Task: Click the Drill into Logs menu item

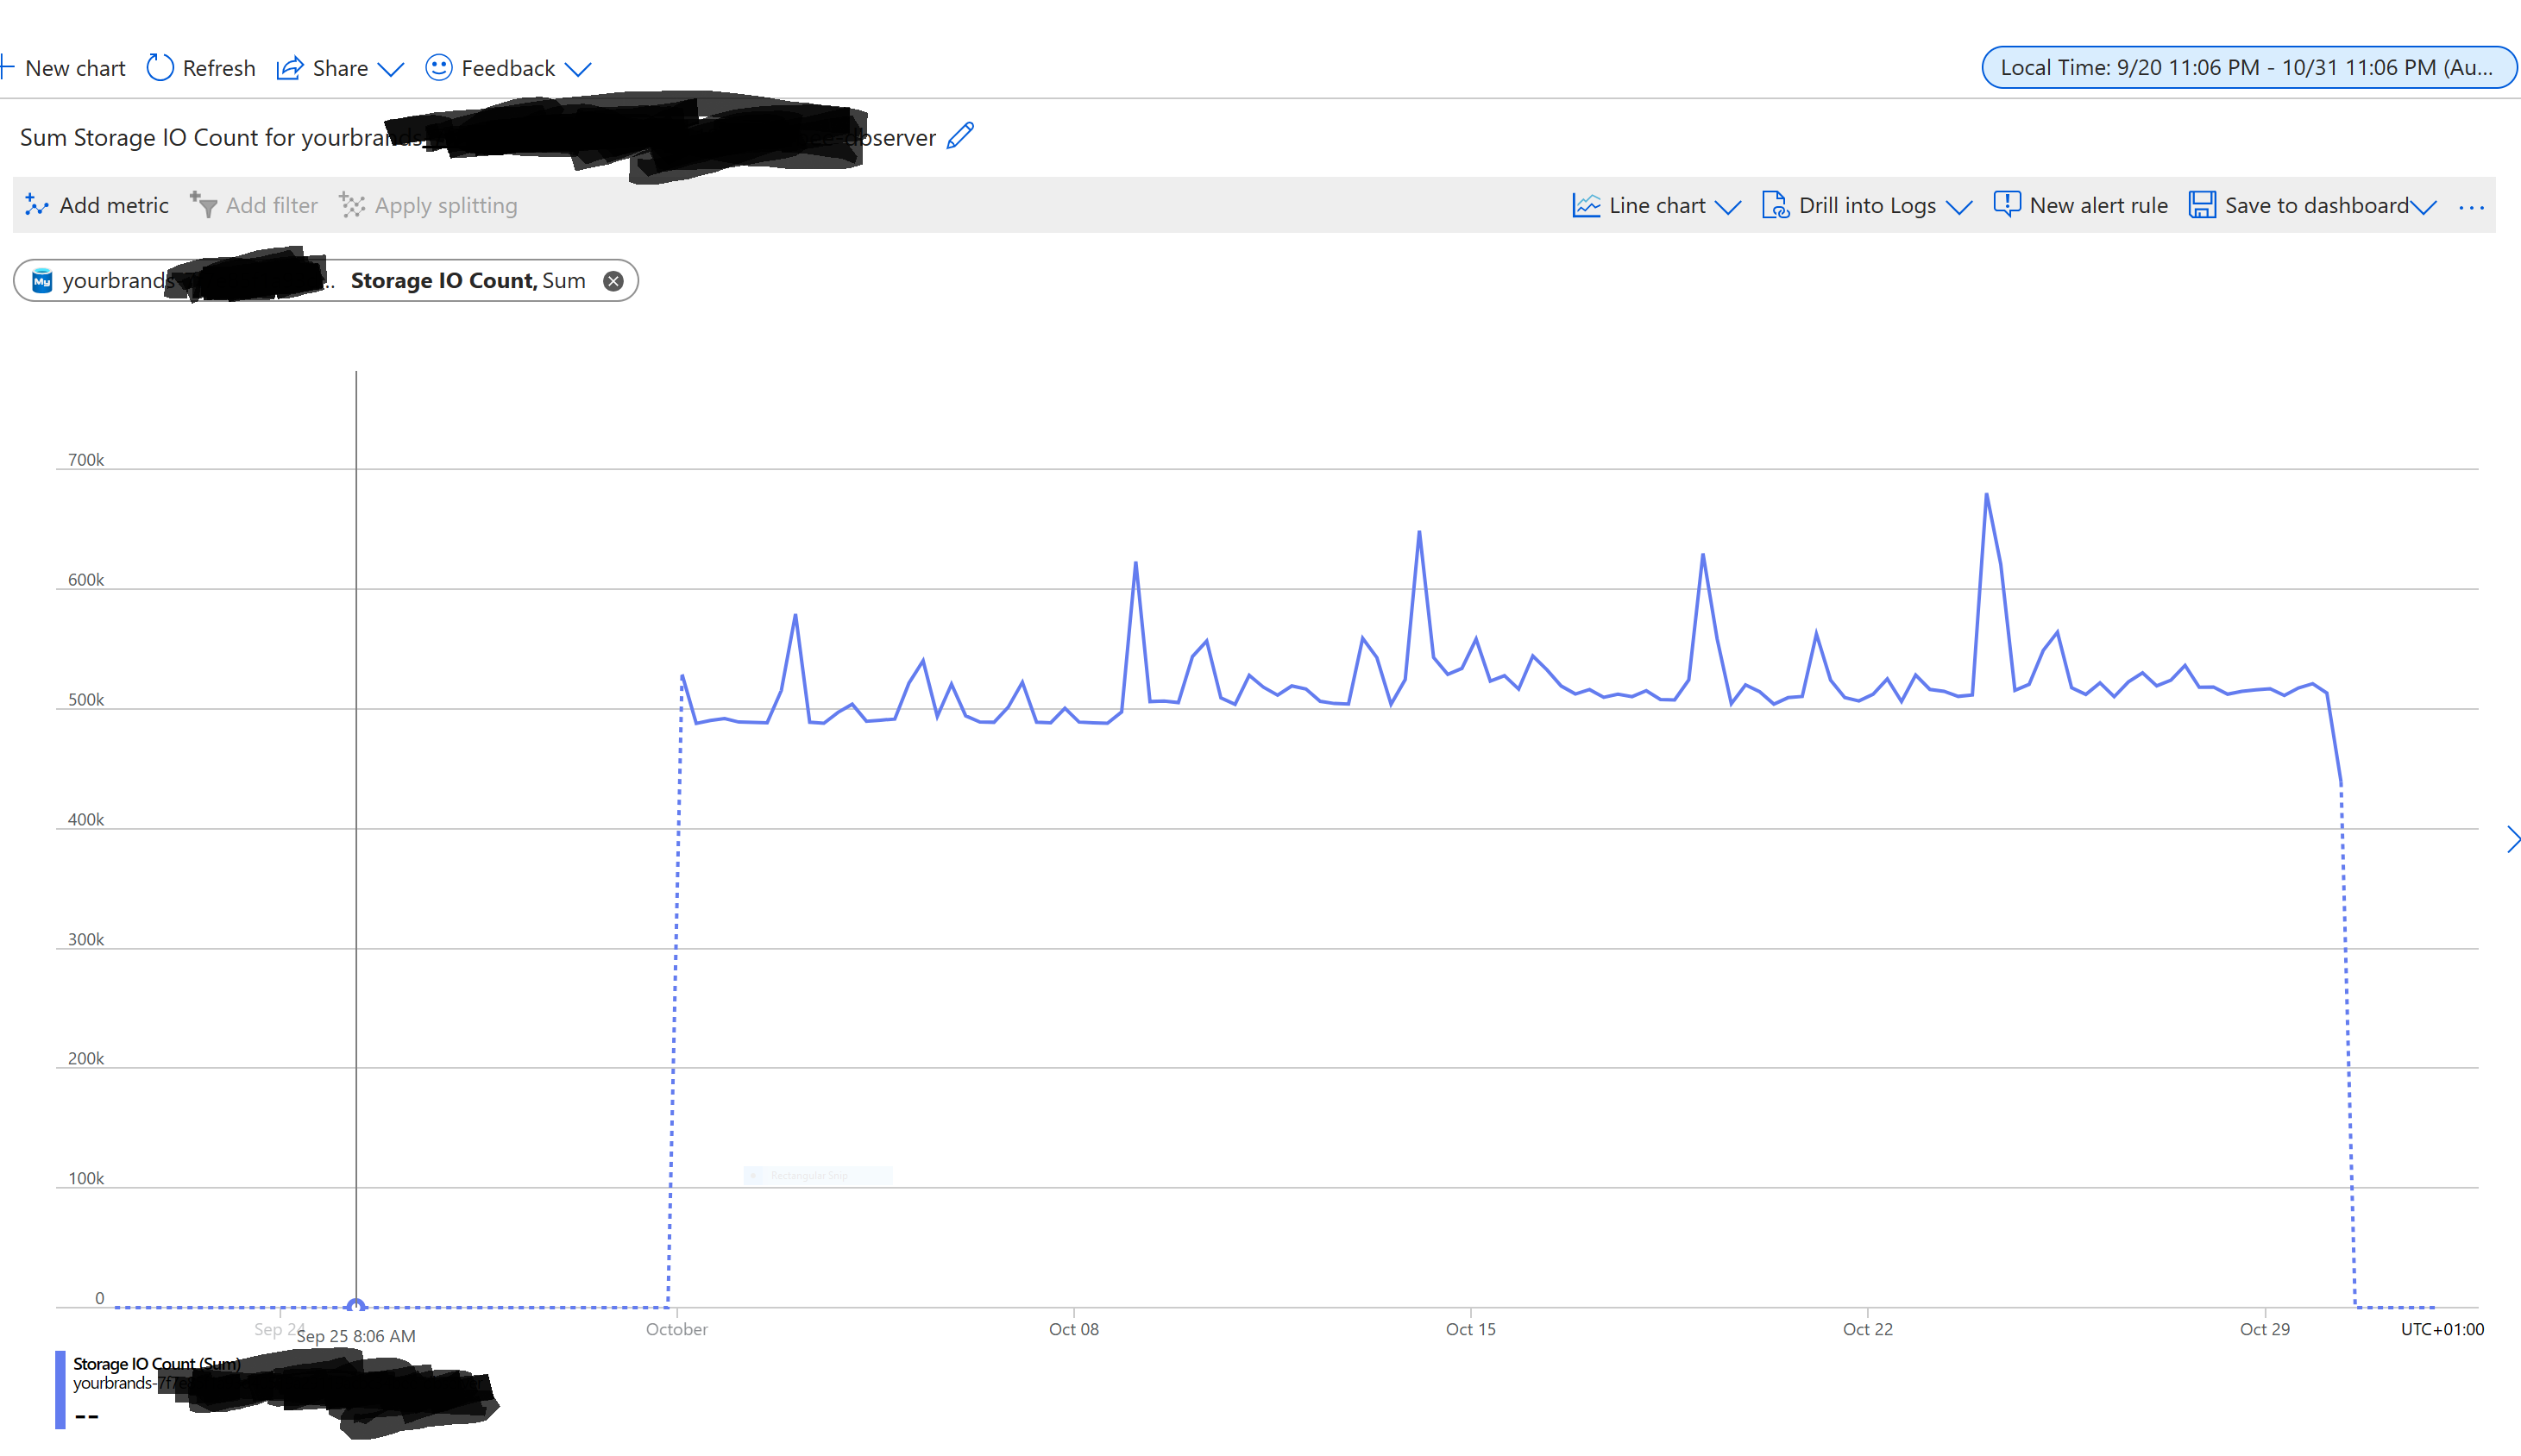Action: [x=1864, y=204]
